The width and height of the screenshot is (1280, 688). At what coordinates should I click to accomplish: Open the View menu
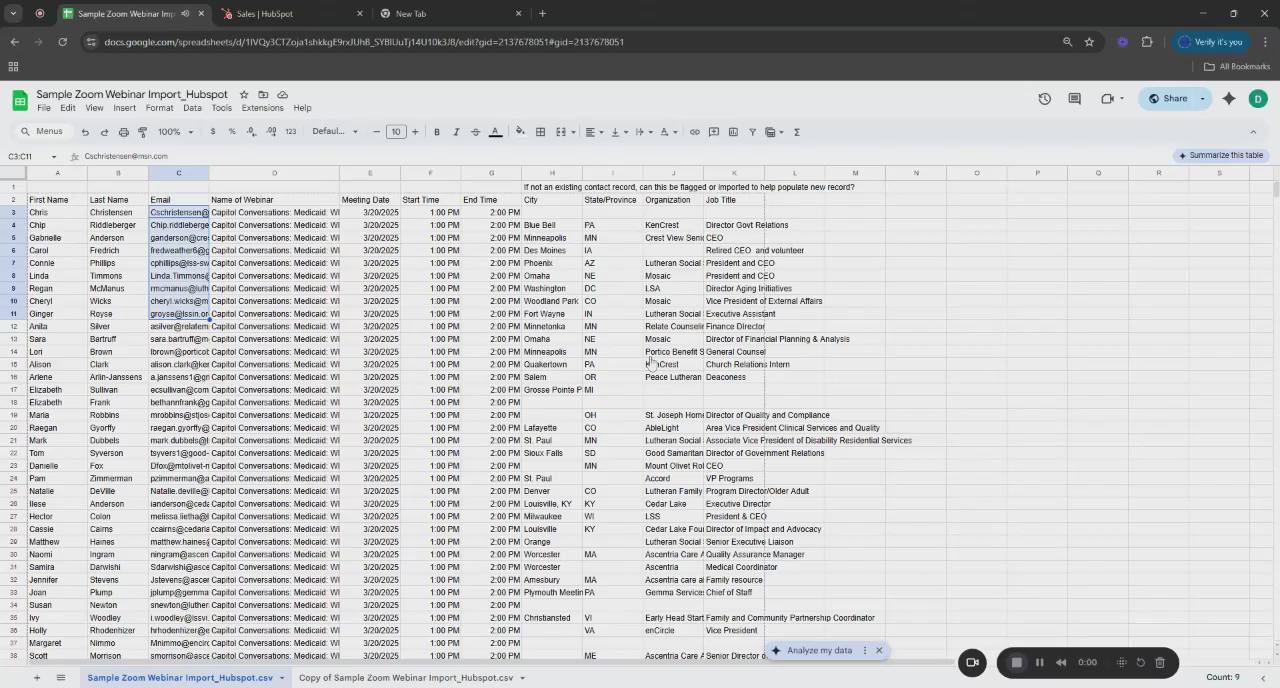coord(94,108)
